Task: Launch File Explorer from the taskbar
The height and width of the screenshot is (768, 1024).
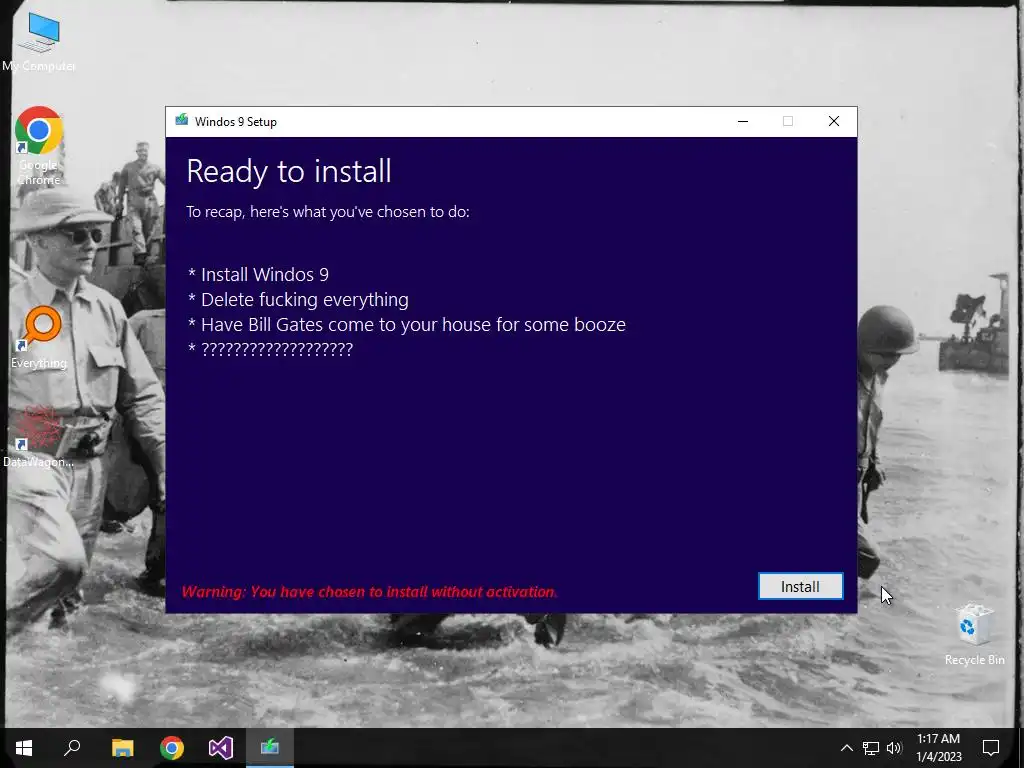Action: pos(122,748)
